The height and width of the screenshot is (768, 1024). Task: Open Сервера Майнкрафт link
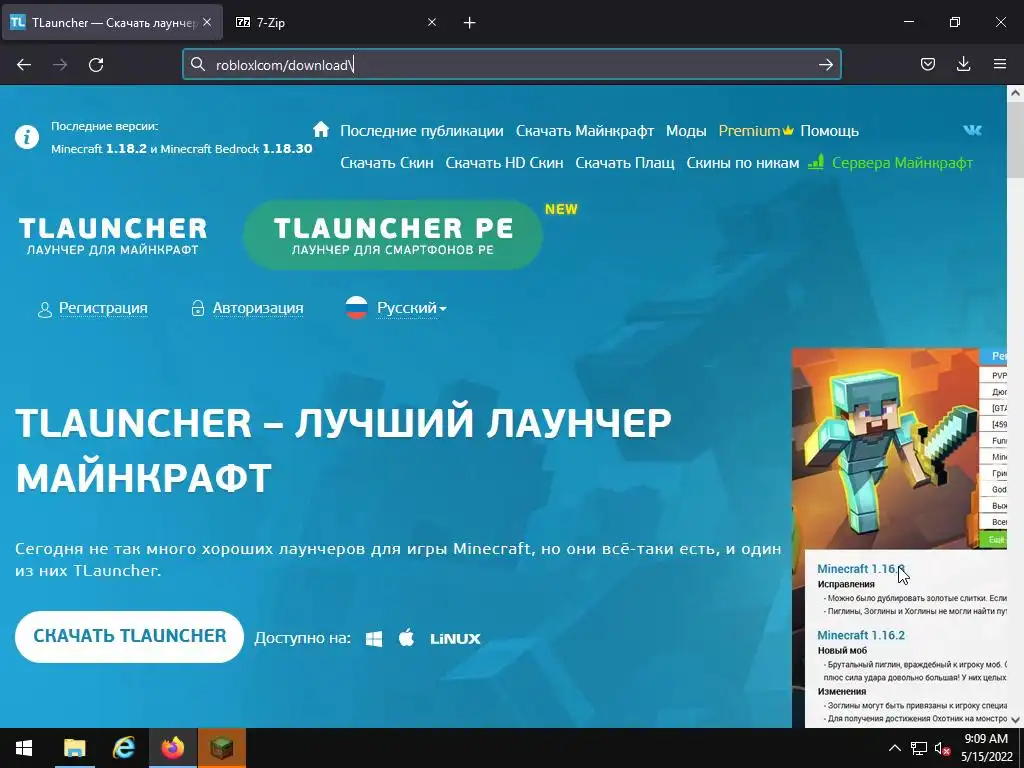(x=902, y=163)
